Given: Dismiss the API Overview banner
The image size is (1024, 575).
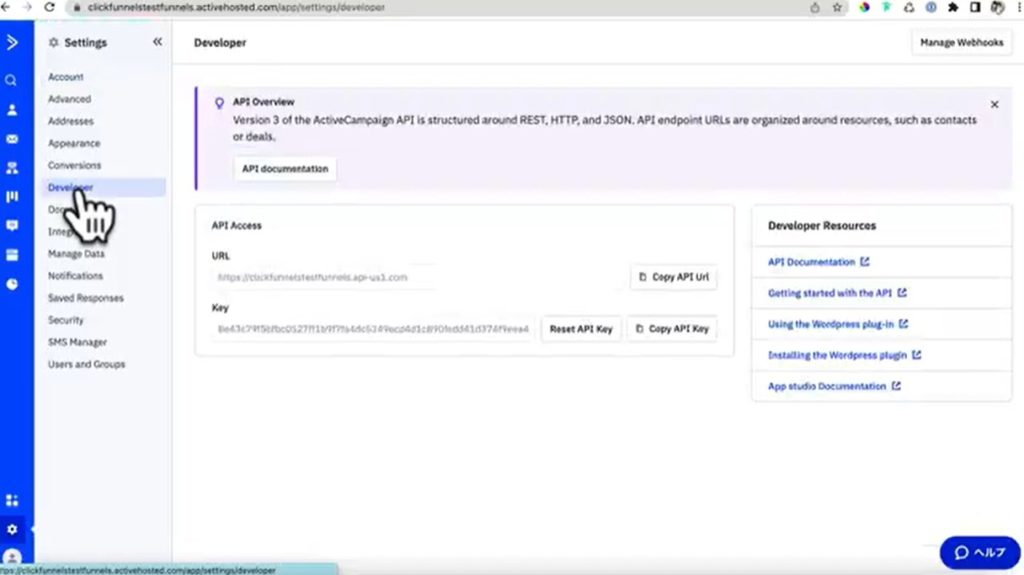Looking at the screenshot, I should tap(994, 104).
